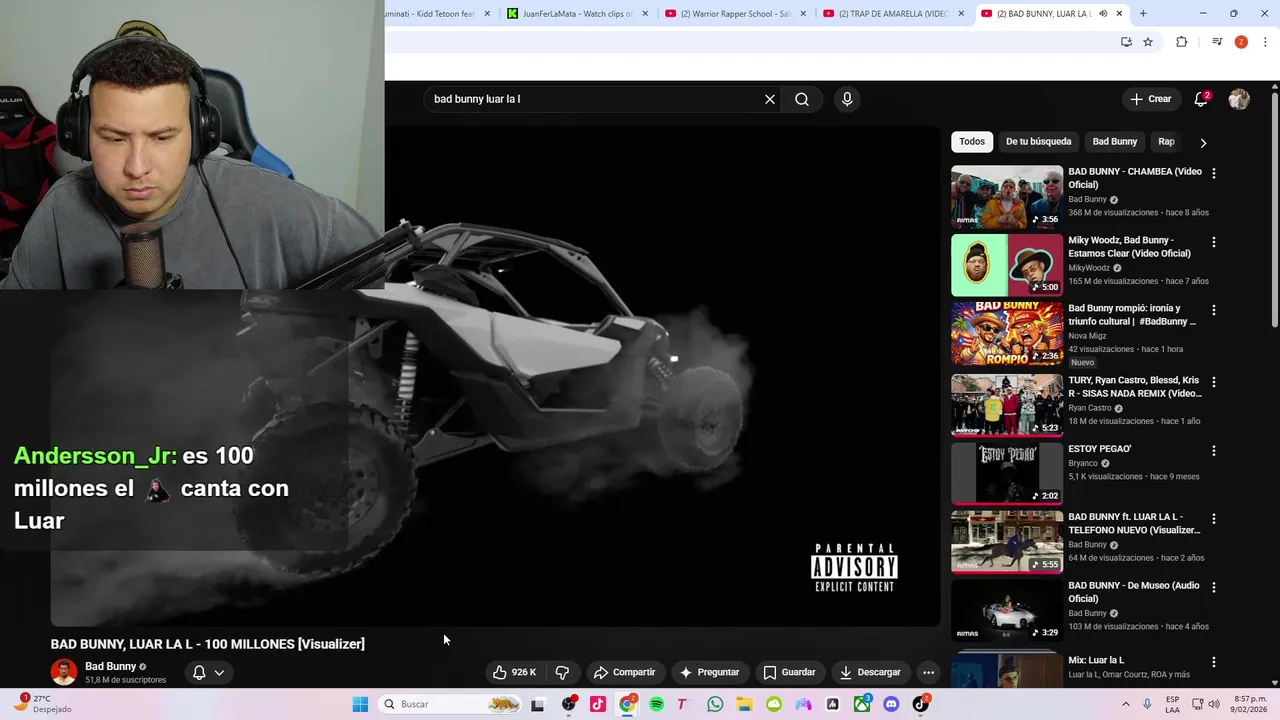The width and height of the screenshot is (1280, 720).
Task: Open Spotify from taskbar
Action: pyautogui.click(x=657, y=704)
